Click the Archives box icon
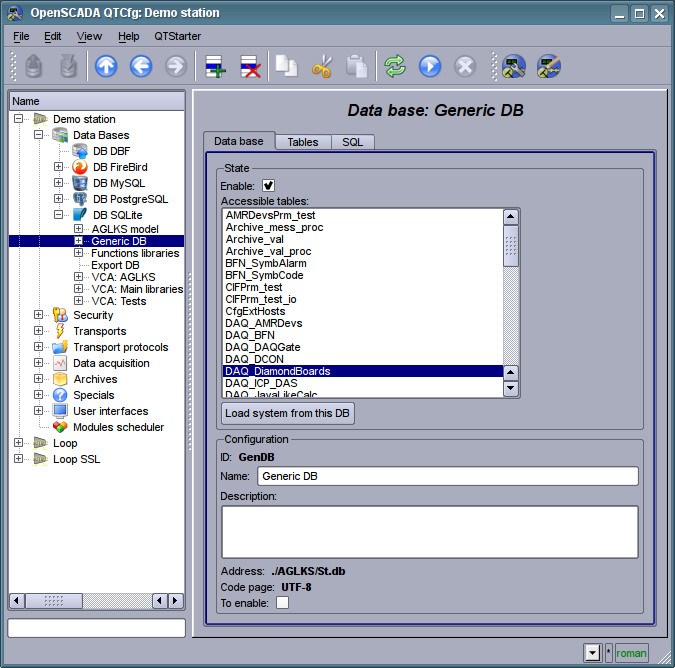Viewport: 675px width, 668px height. coord(60,379)
